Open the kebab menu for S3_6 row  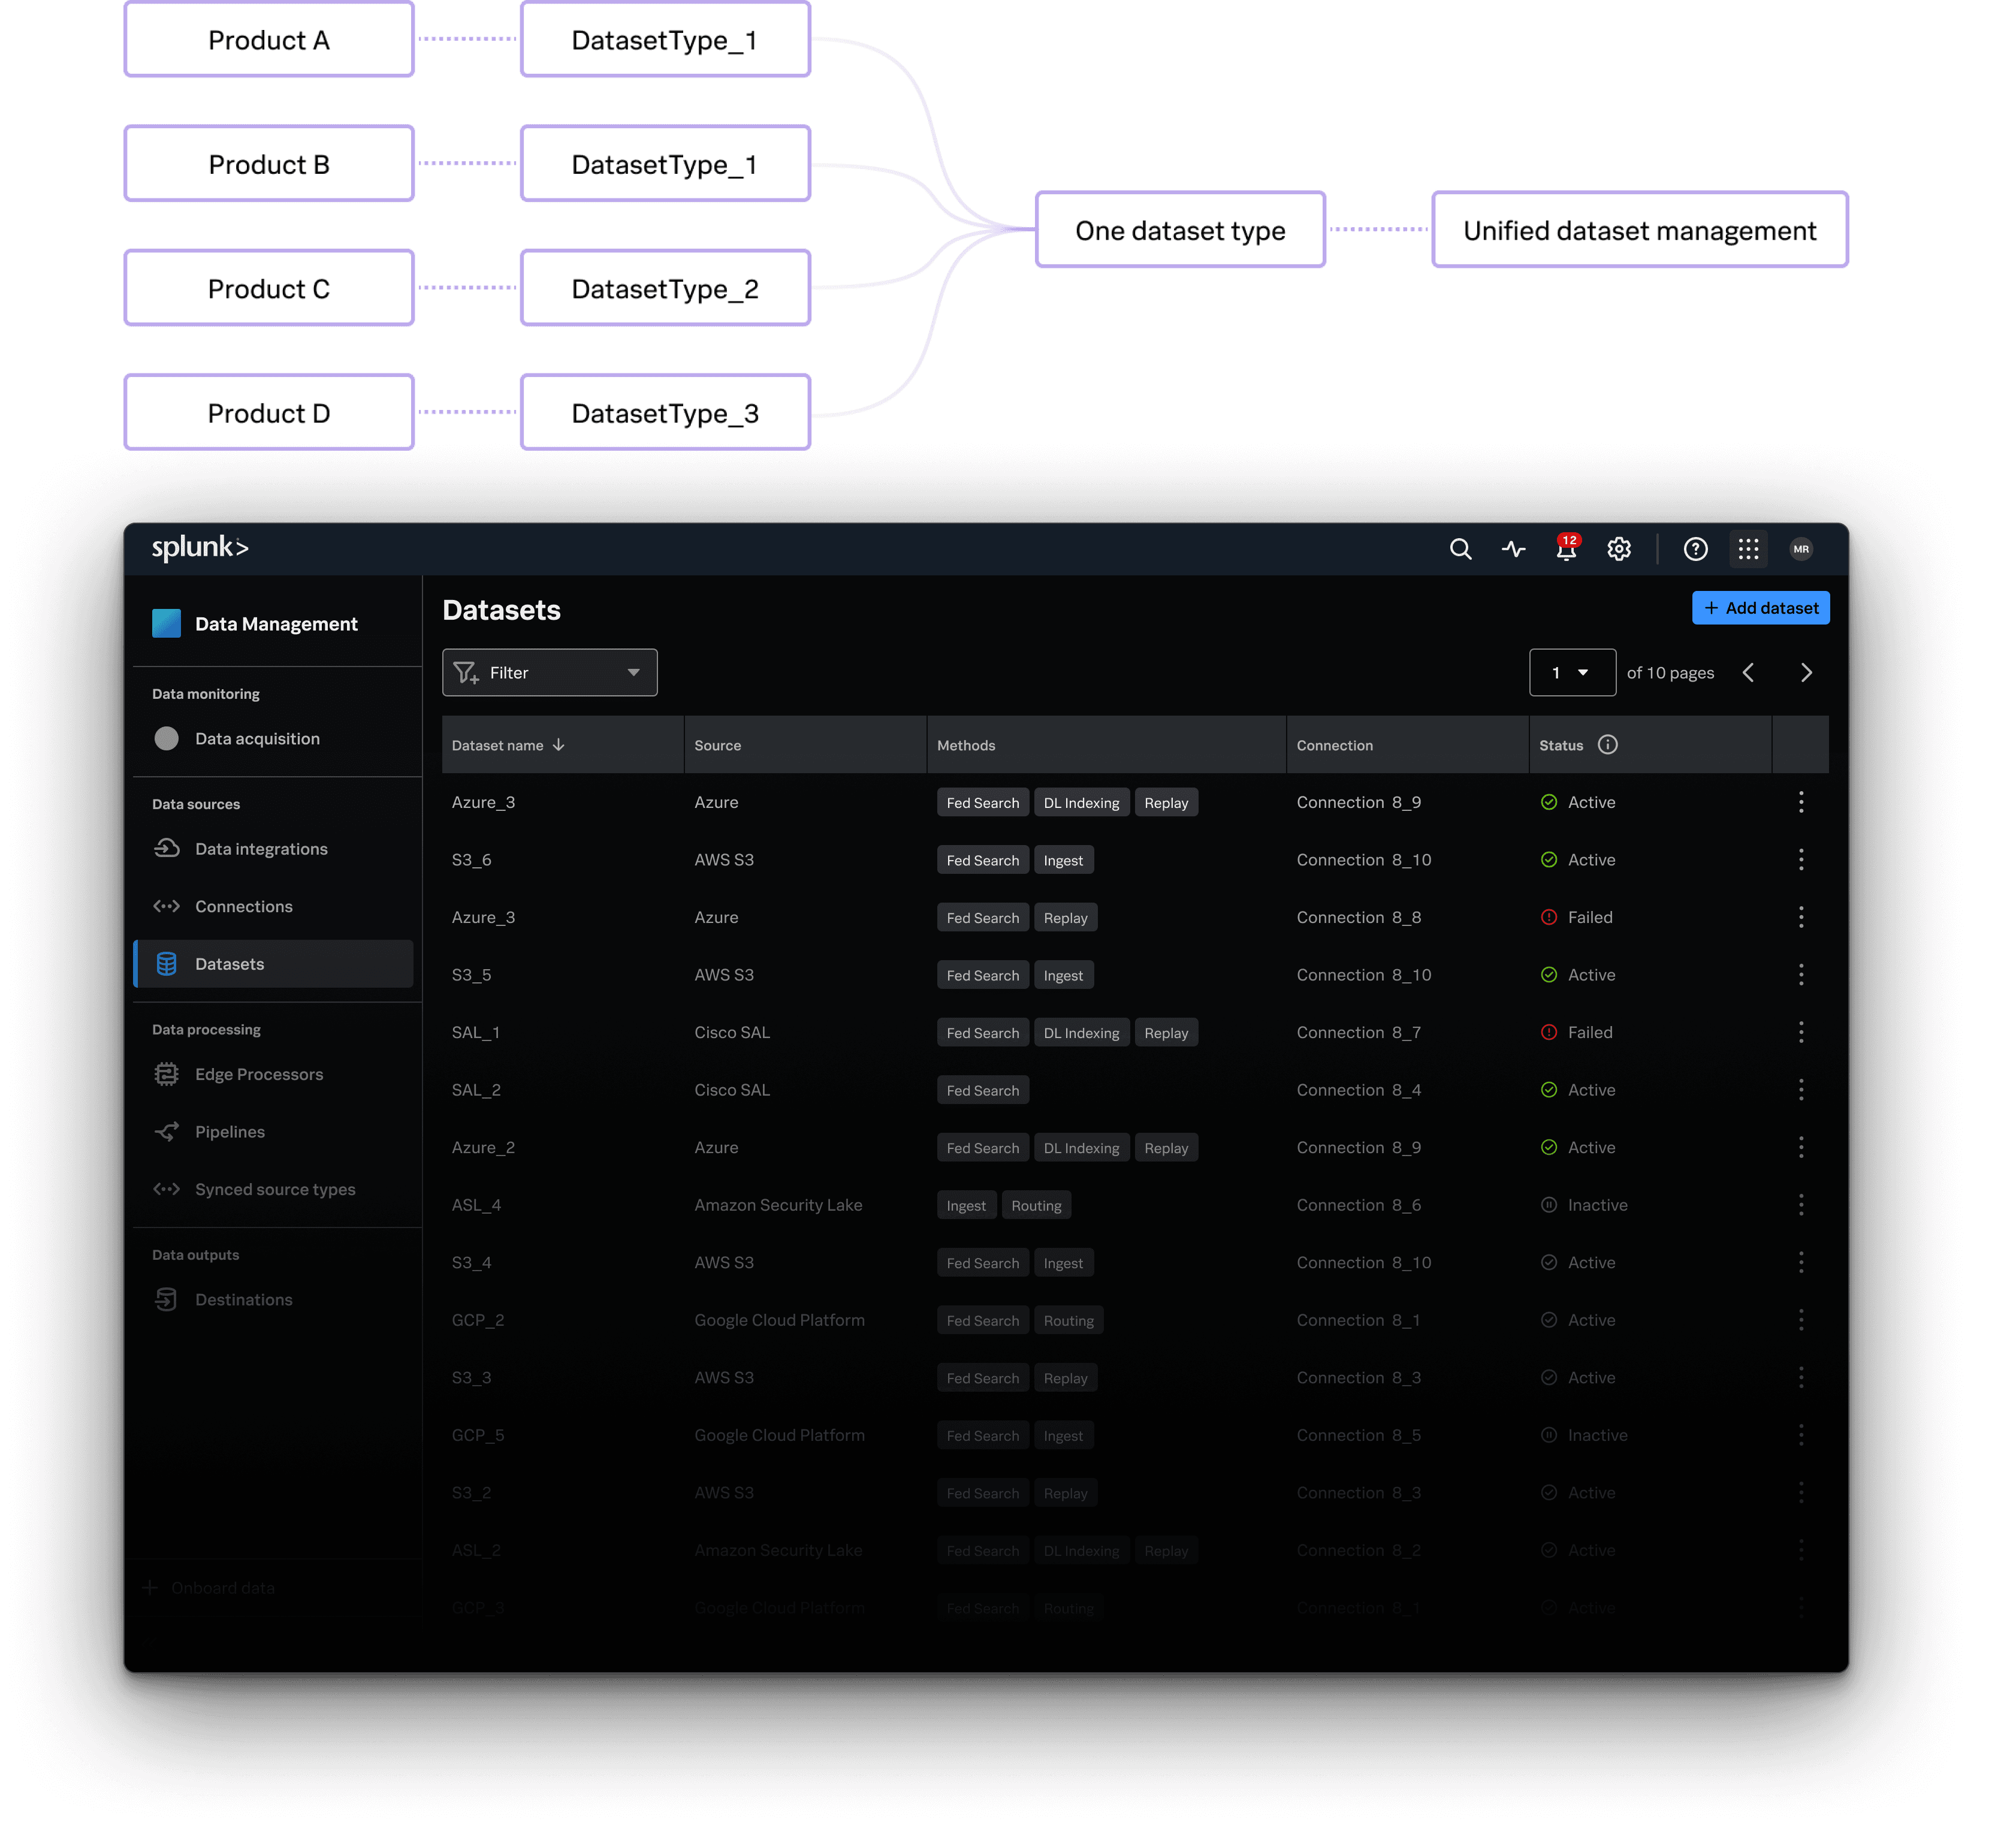click(x=1801, y=860)
